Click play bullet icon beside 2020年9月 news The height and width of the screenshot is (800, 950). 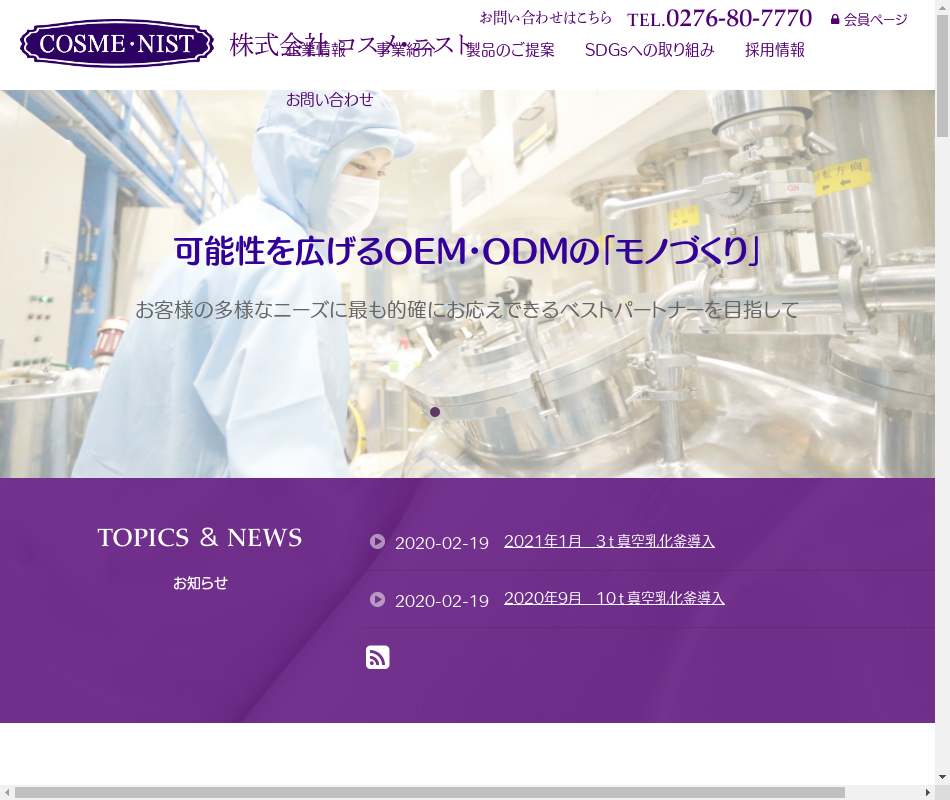[x=377, y=600]
